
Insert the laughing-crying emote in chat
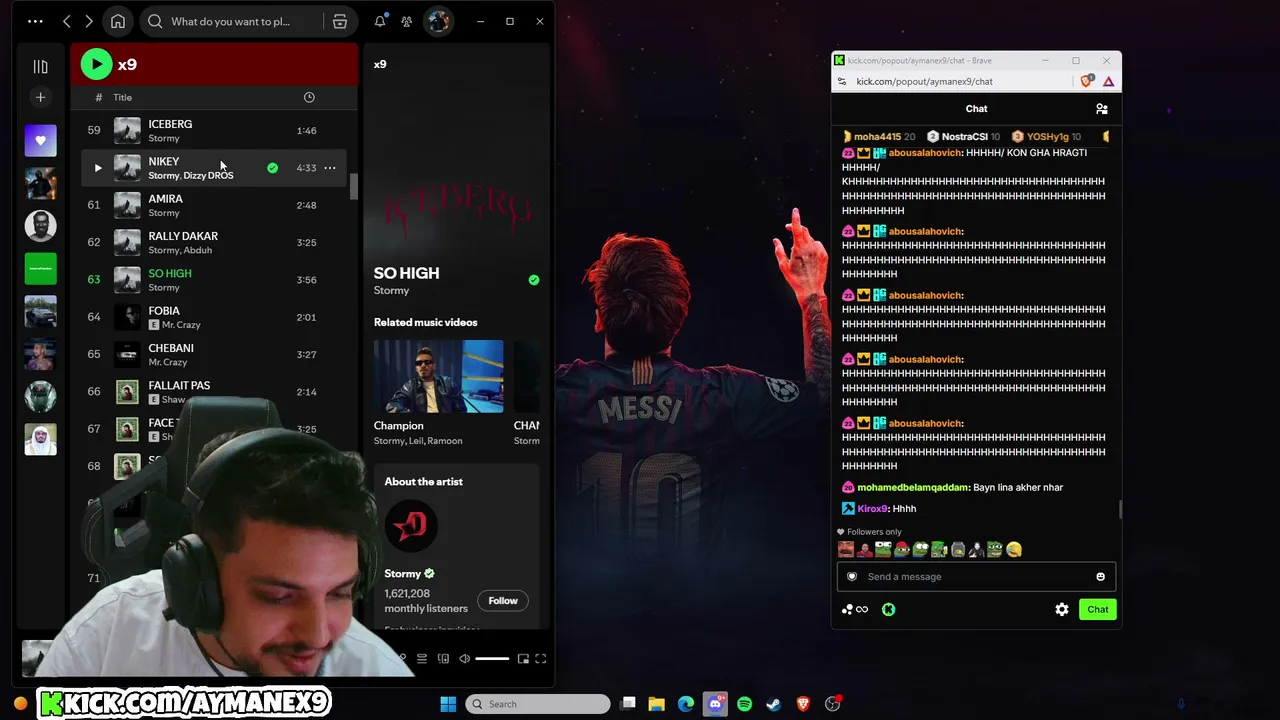coord(1014,550)
